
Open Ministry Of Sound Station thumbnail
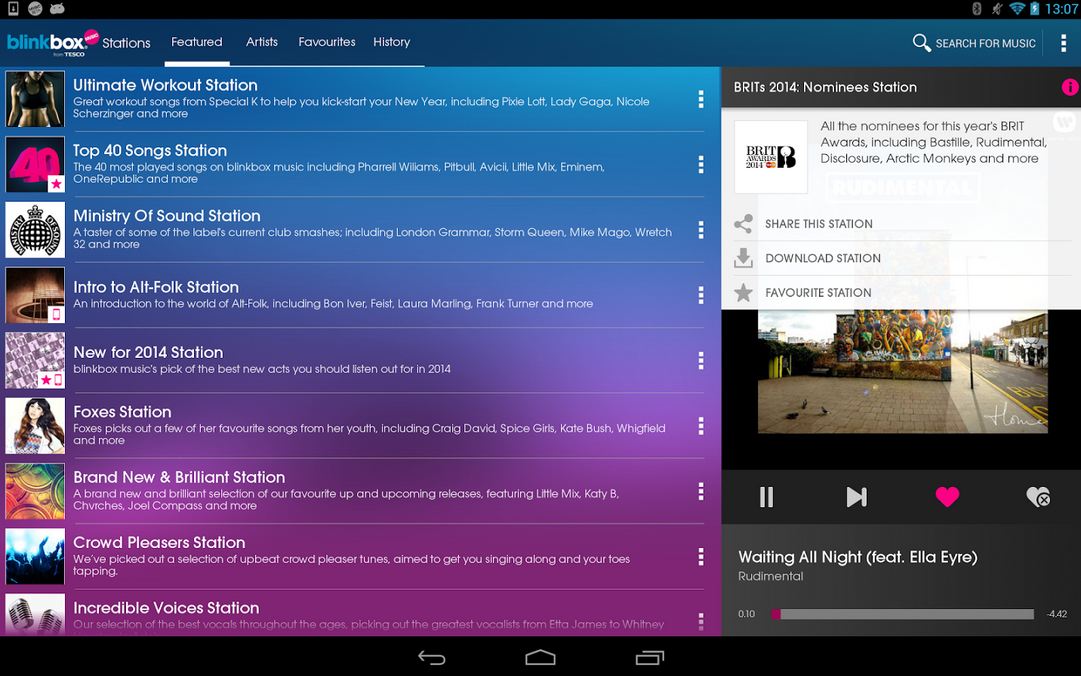[35, 229]
